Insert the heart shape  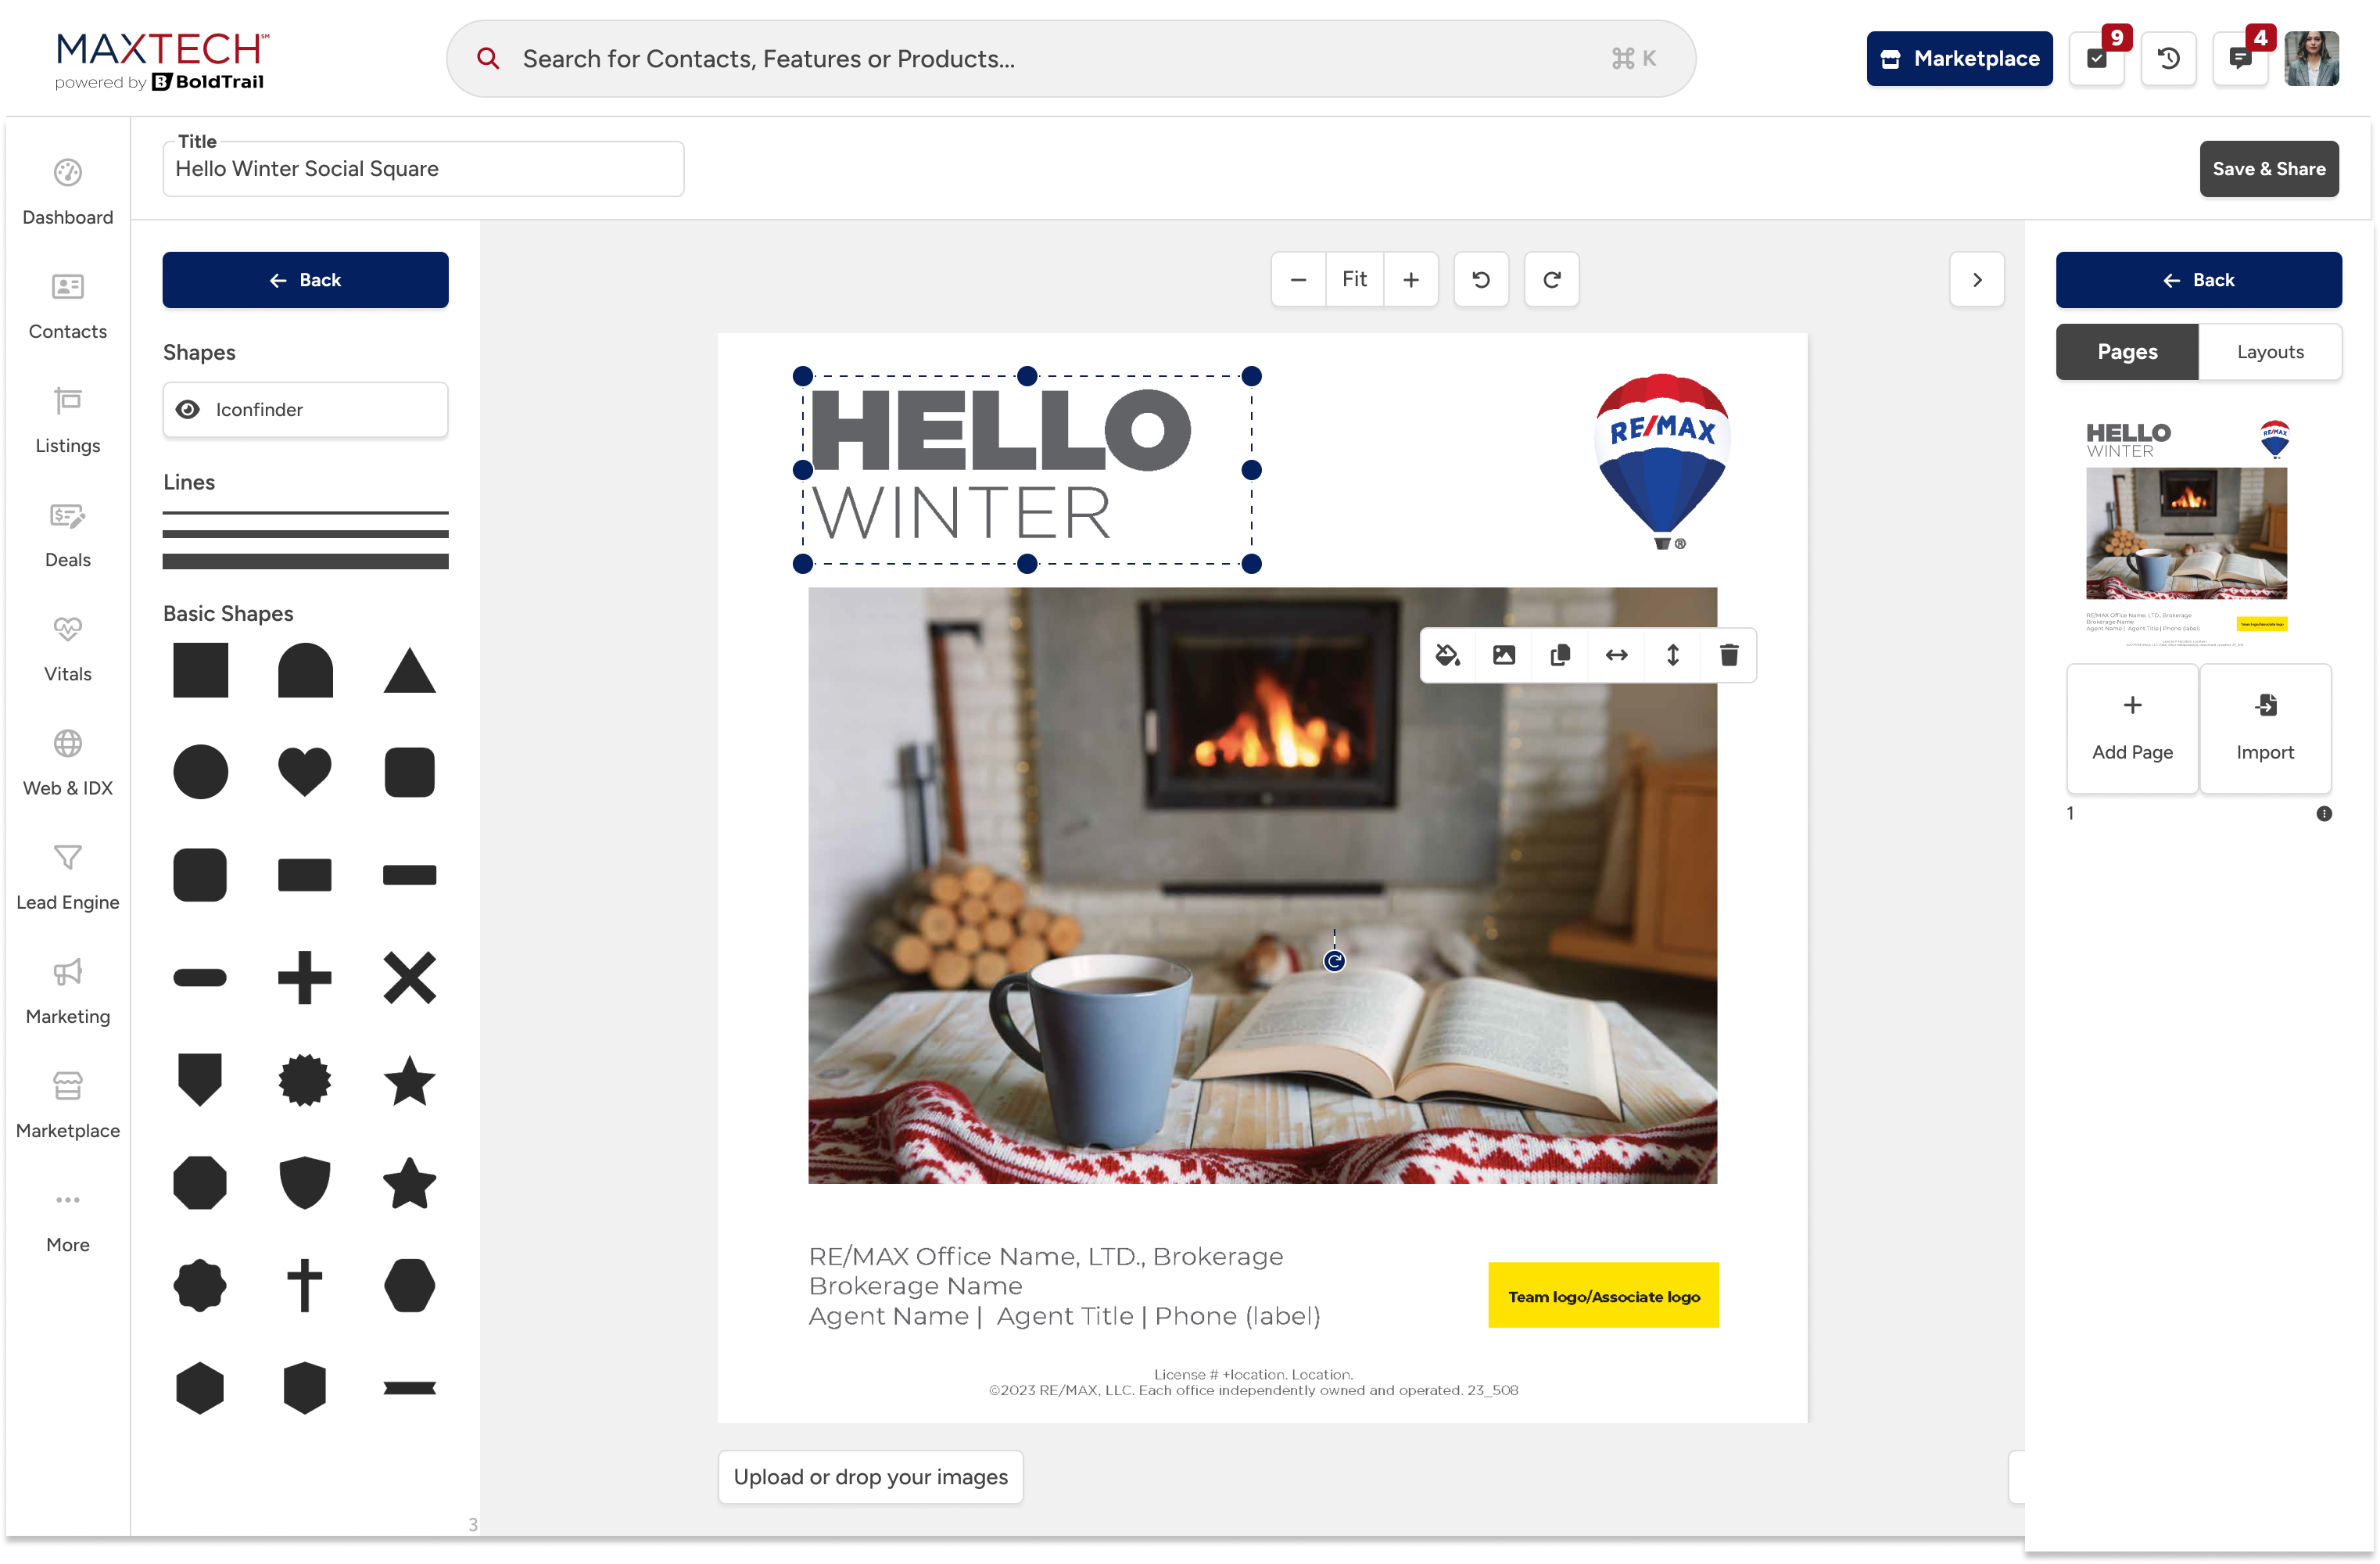pos(304,771)
